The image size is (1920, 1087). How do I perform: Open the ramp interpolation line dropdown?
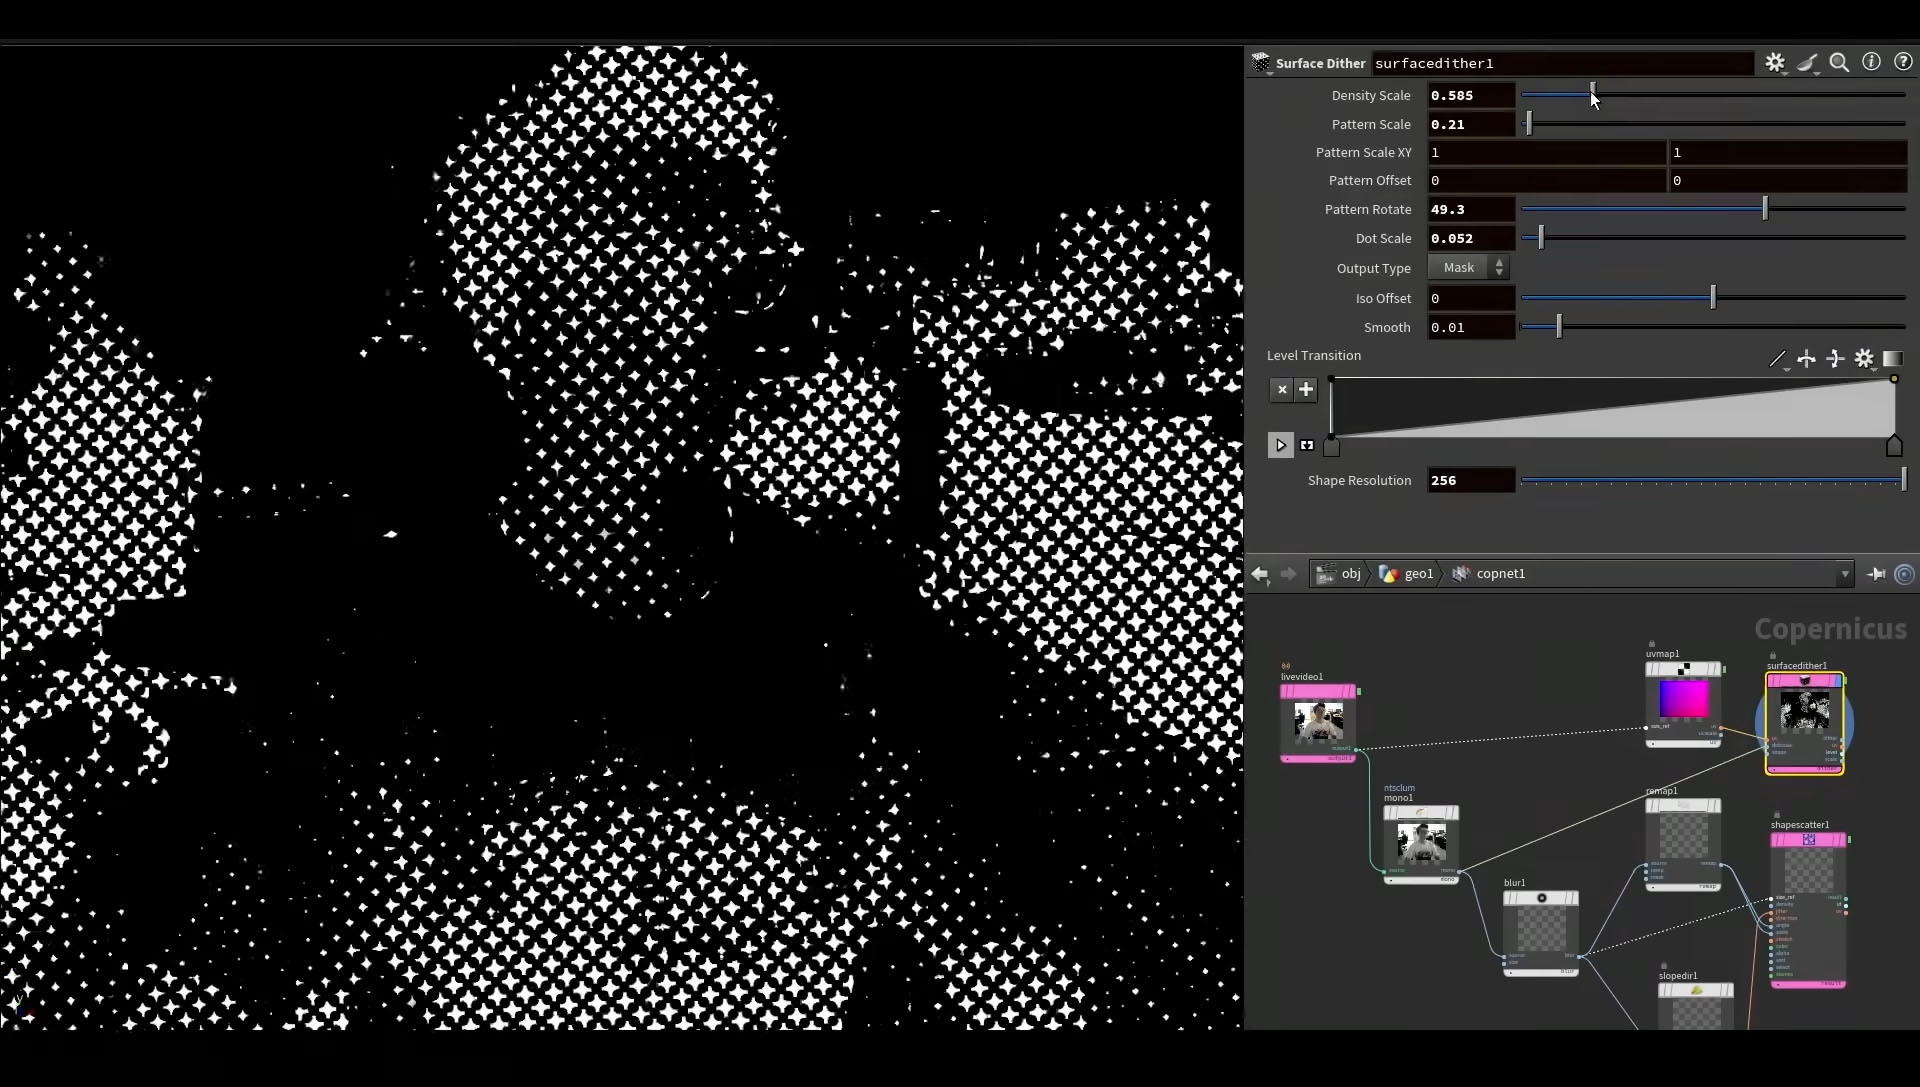tap(1778, 359)
